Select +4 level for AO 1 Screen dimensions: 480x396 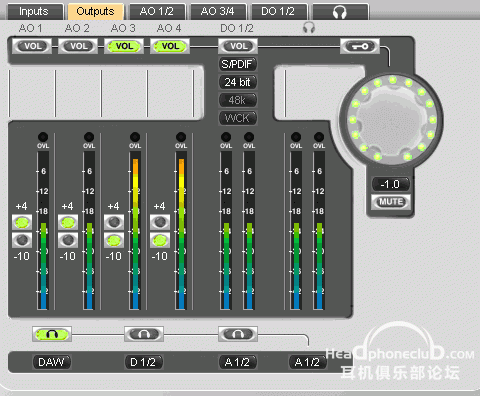pyautogui.click(x=22, y=222)
